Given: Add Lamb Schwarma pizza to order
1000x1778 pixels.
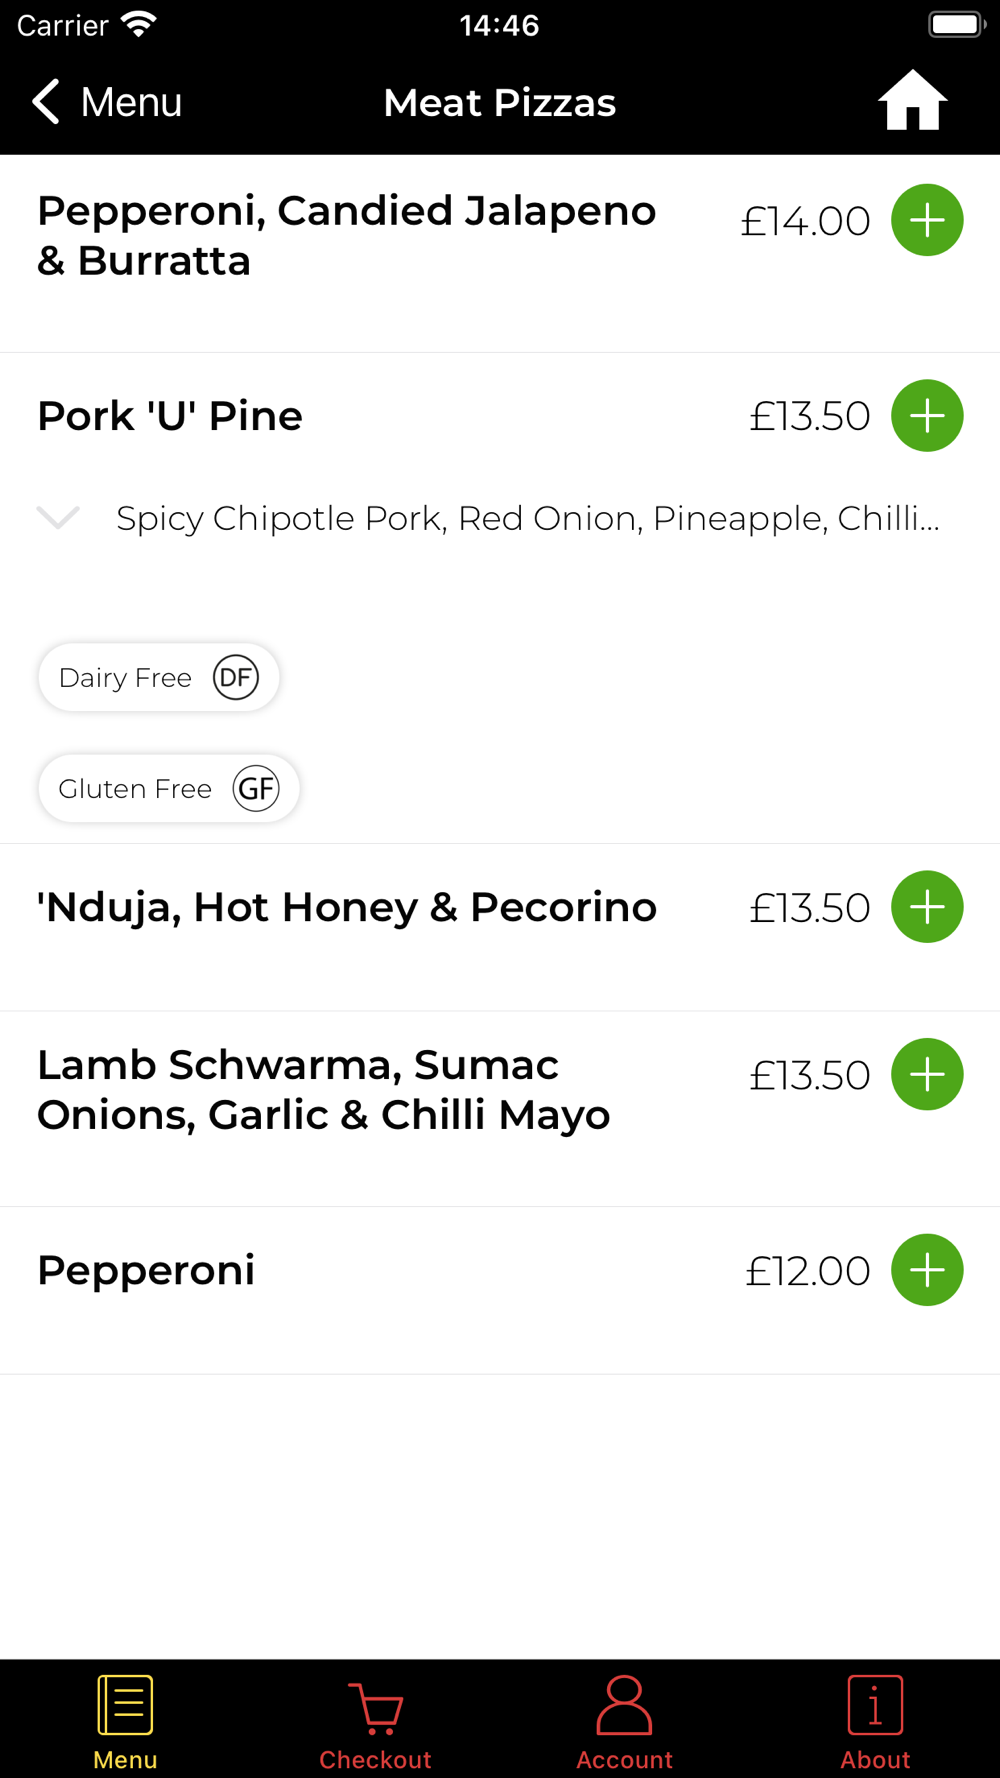Looking at the screenshot, I should pos(927,1075).
